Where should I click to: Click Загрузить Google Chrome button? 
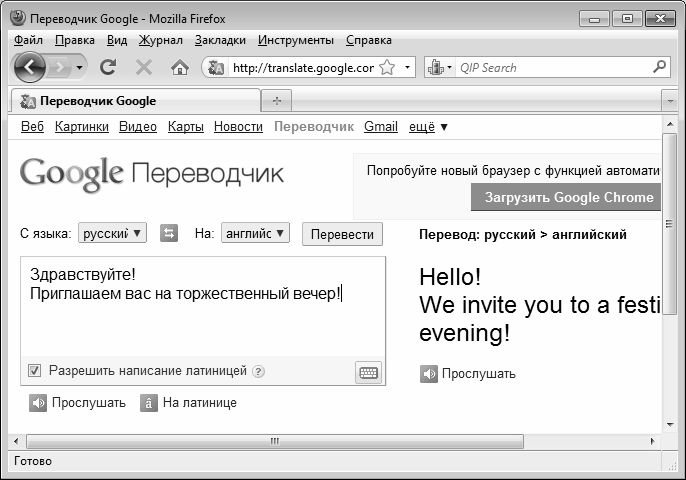coord(566,197)
